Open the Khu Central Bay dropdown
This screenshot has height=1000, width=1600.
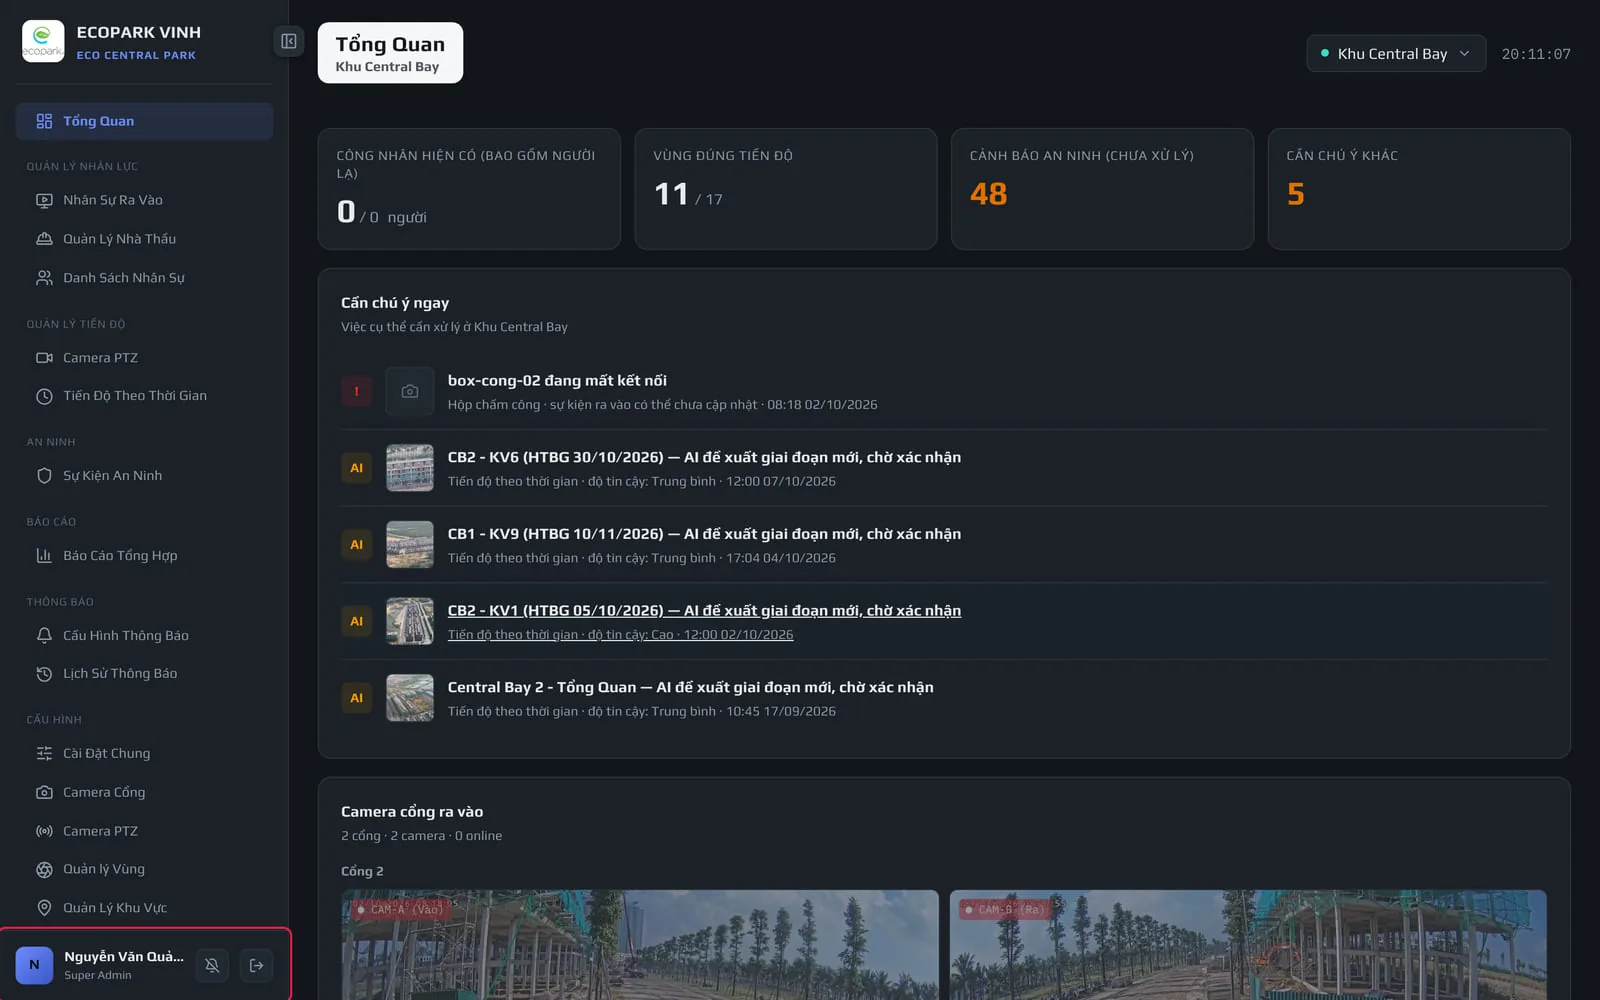(1396, 54)
